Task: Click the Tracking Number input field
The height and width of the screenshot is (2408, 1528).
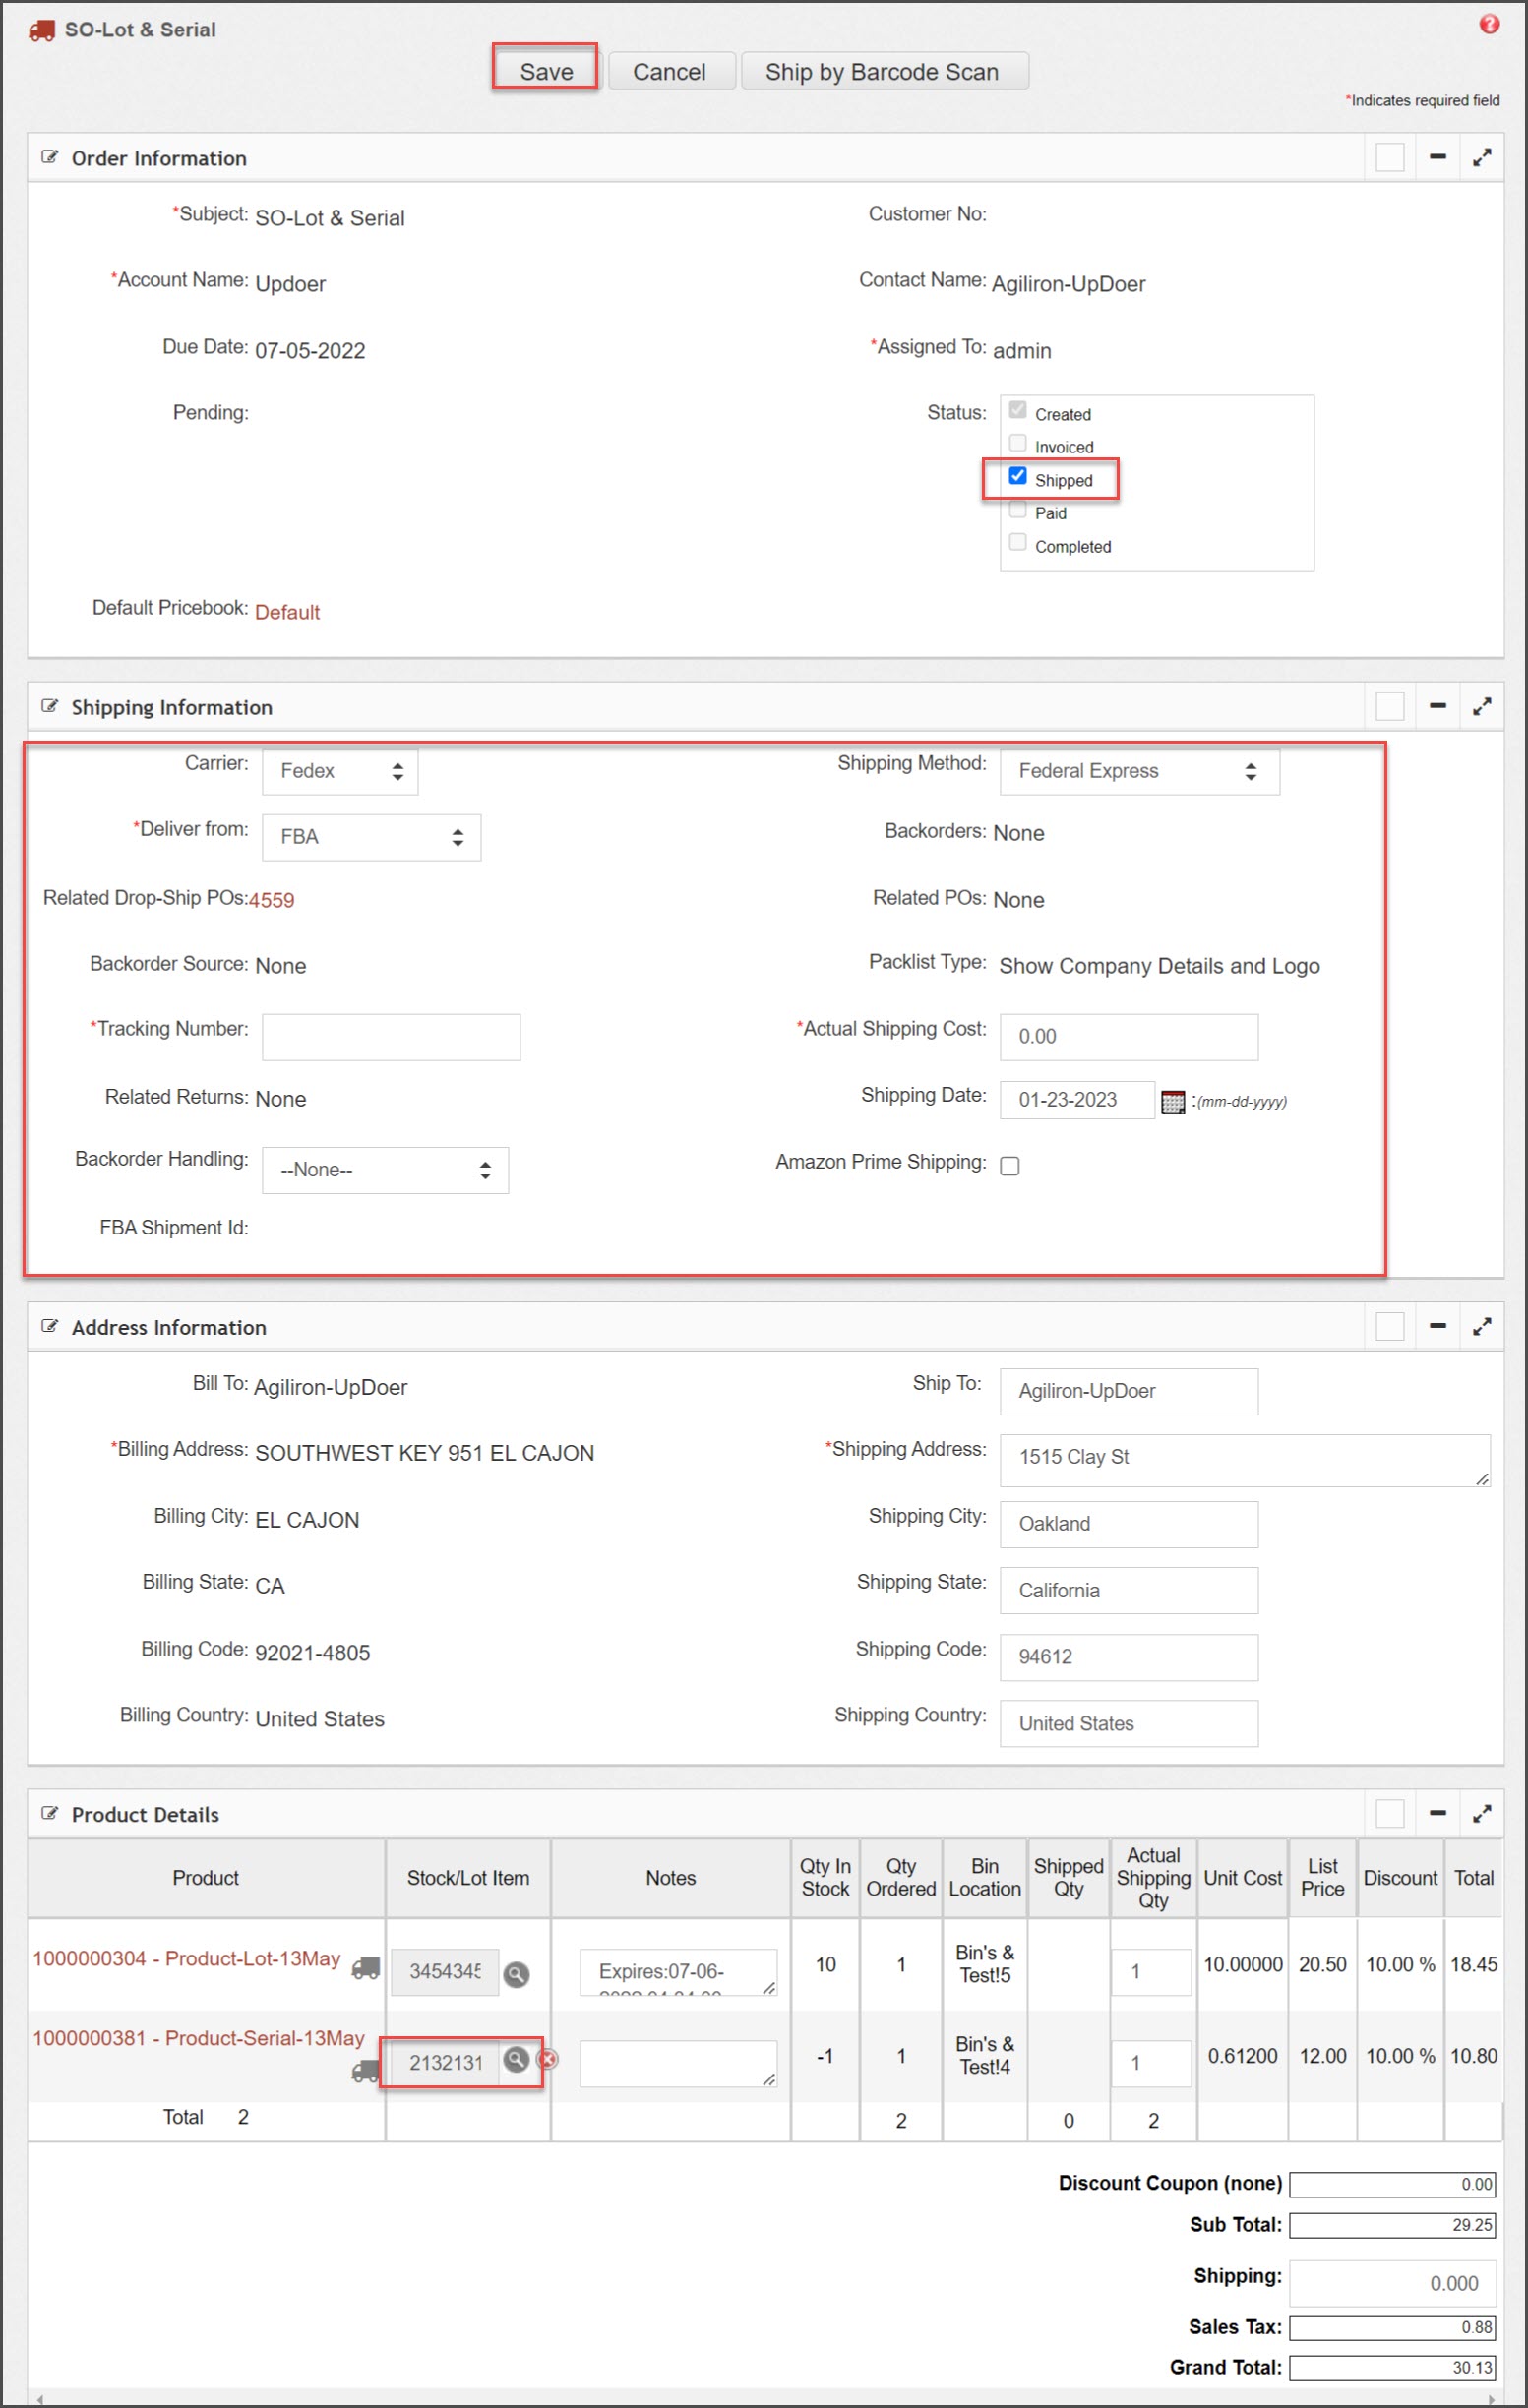Action: point(391,1037)
